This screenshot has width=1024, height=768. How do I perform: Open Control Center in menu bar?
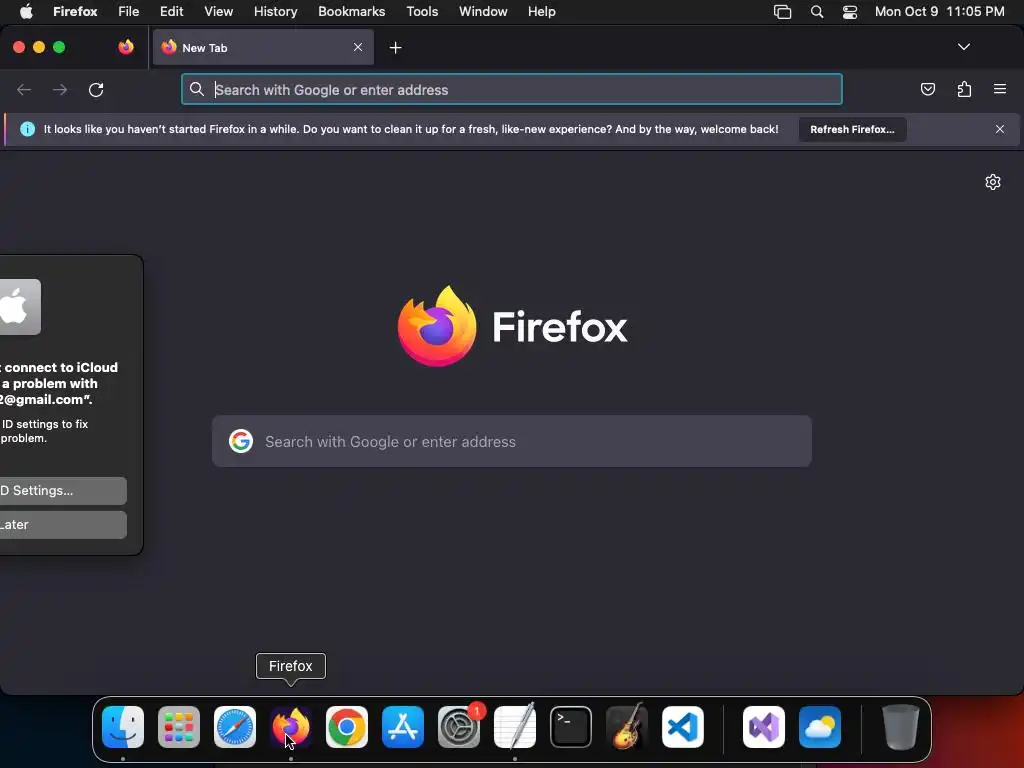850,12
